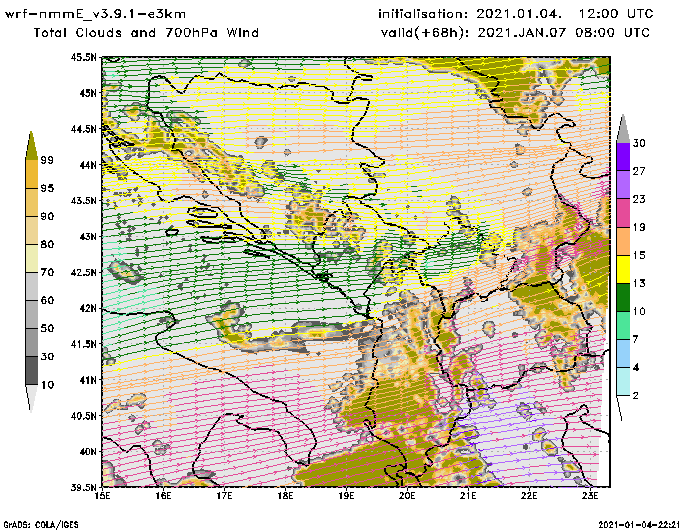This screenshot has height=530, width=700.
Task: Select the 50–60 gray cloud swatch
Action: (x=32, y=314)
